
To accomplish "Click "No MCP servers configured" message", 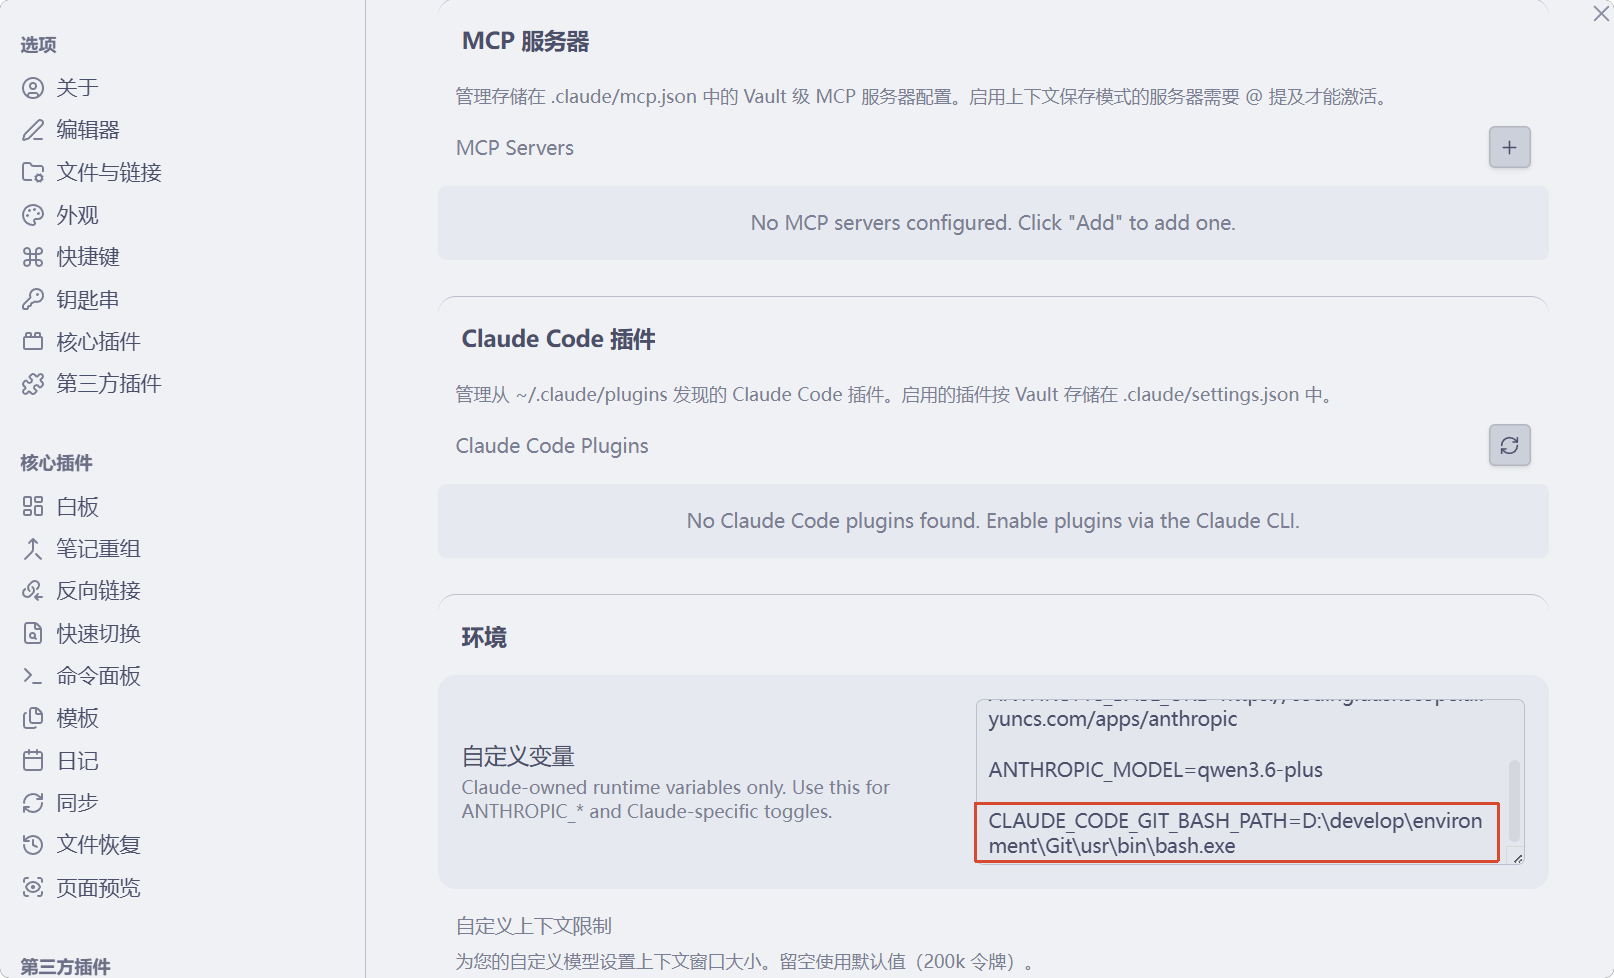I will pyautogui.click(x=993, y=223).
